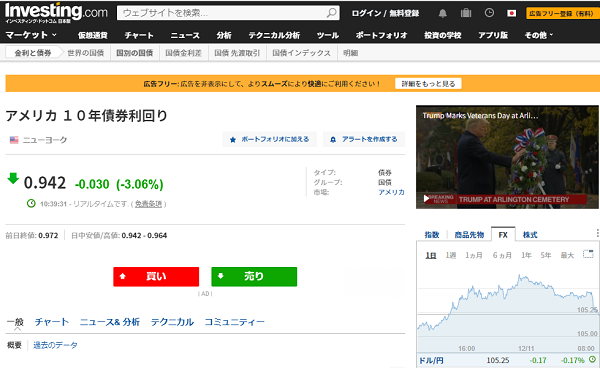The image size is (600, 368).
Task: Play the Trump Veterans Day video thumbnail
Action: coord(507,157)
